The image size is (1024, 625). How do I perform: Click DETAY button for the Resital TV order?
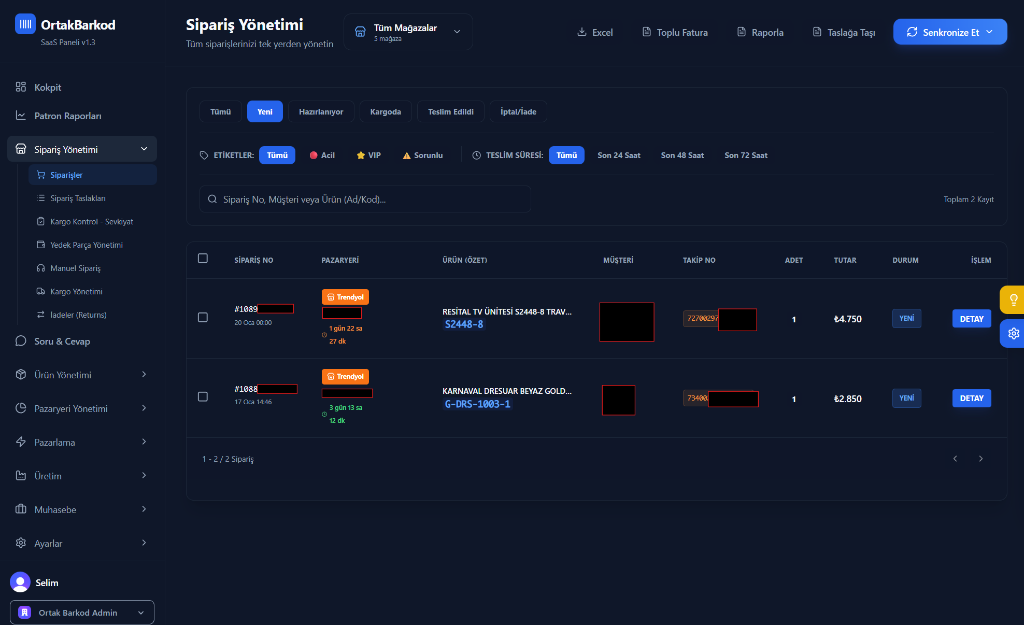(x=971, y=319)
